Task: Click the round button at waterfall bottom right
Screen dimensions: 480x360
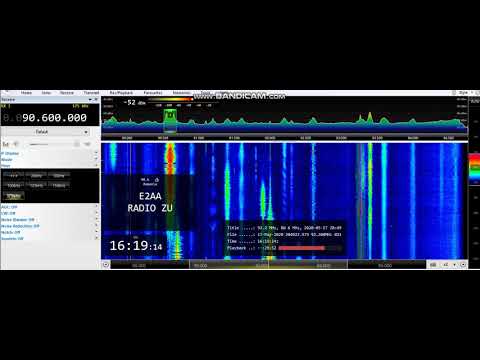Action: 463,265
